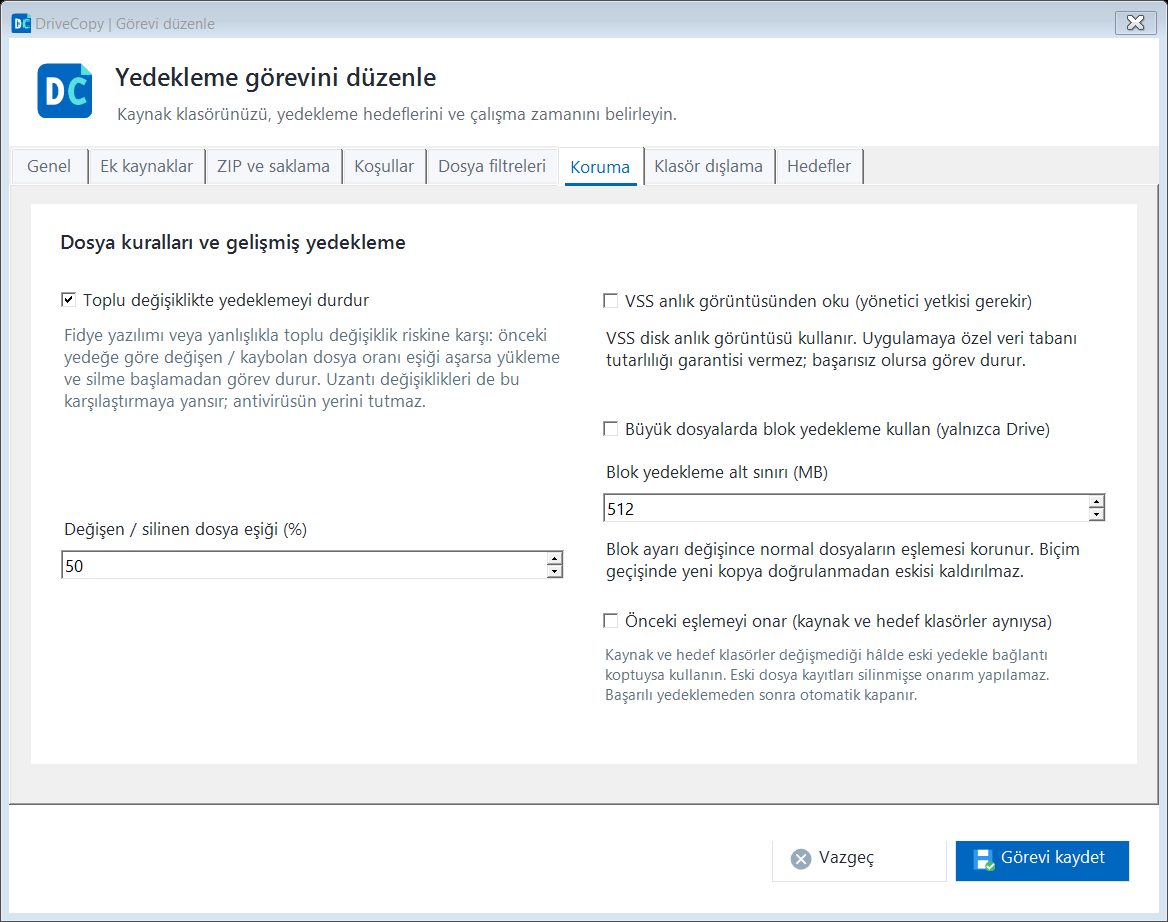The height and width of the screenshot is (922, 1168).
Task: Enable VSS anlık görüntüsünden oku checkbox
Action: point(610,301)
